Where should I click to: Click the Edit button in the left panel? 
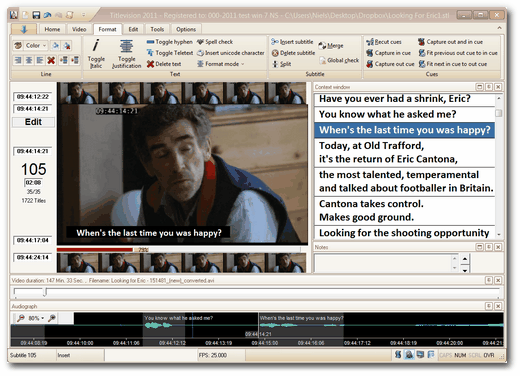[33, 122]
